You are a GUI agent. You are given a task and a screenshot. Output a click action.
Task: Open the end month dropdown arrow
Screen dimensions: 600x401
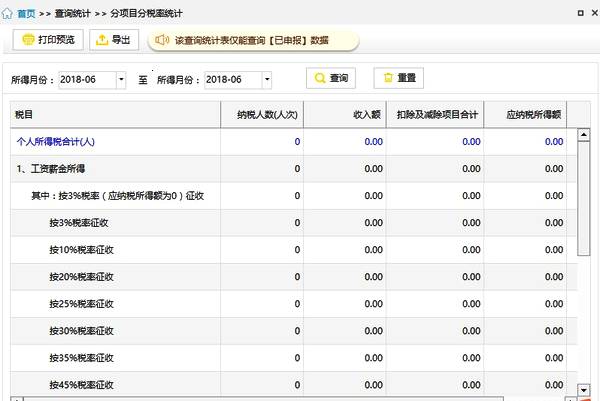pos(266,79)
